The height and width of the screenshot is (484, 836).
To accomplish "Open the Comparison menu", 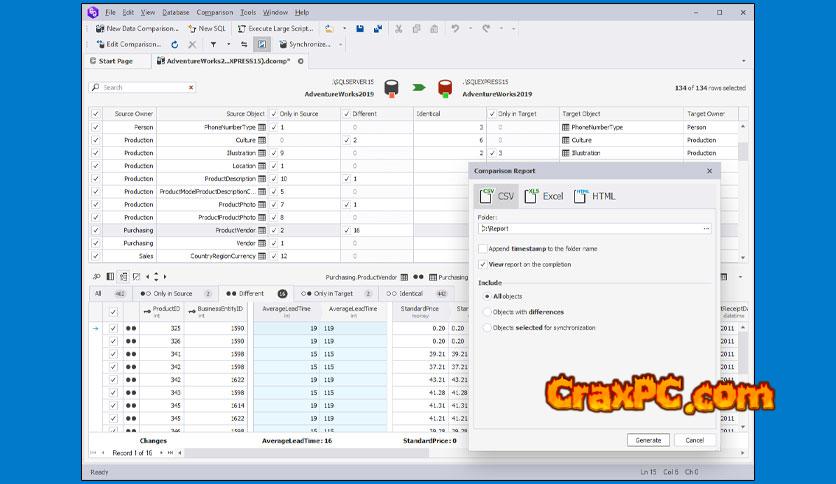I will click(x=214, y=12).
